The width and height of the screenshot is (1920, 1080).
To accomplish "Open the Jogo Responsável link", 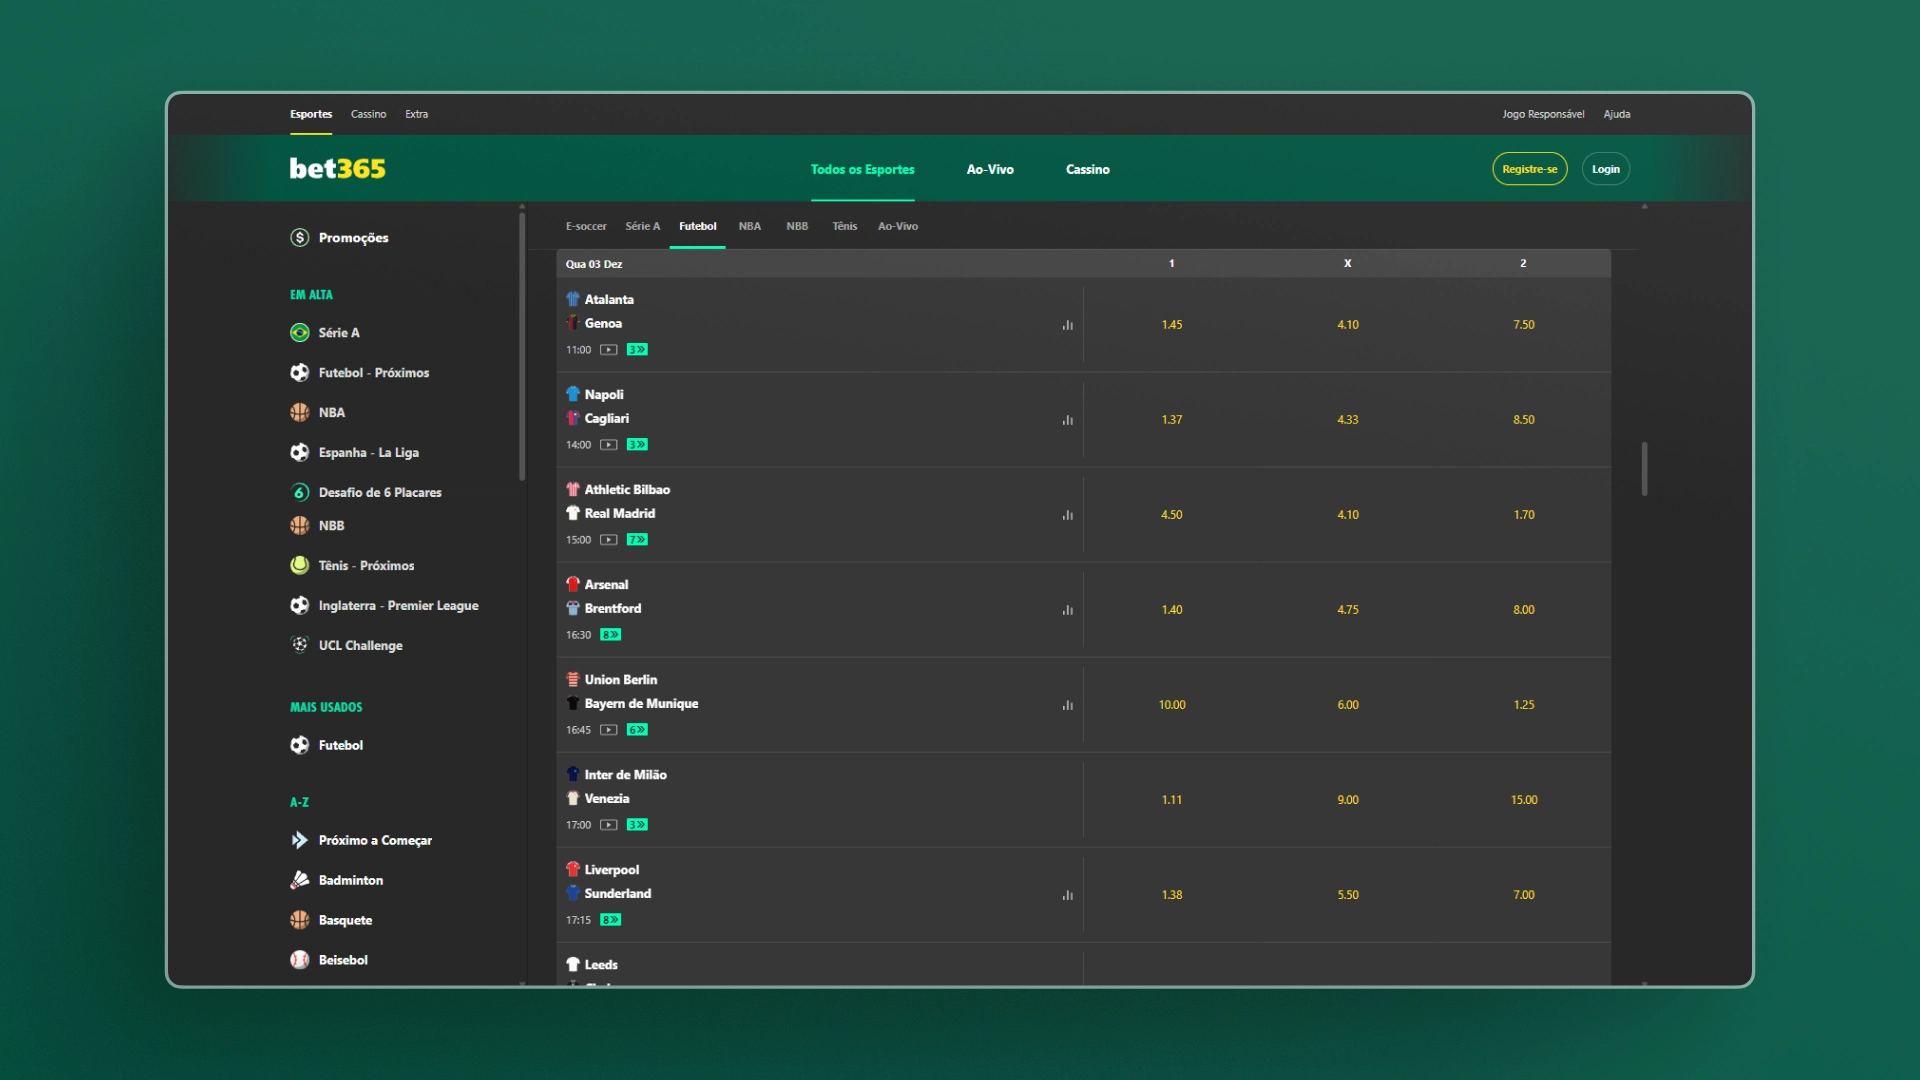I will point(1543,114).
